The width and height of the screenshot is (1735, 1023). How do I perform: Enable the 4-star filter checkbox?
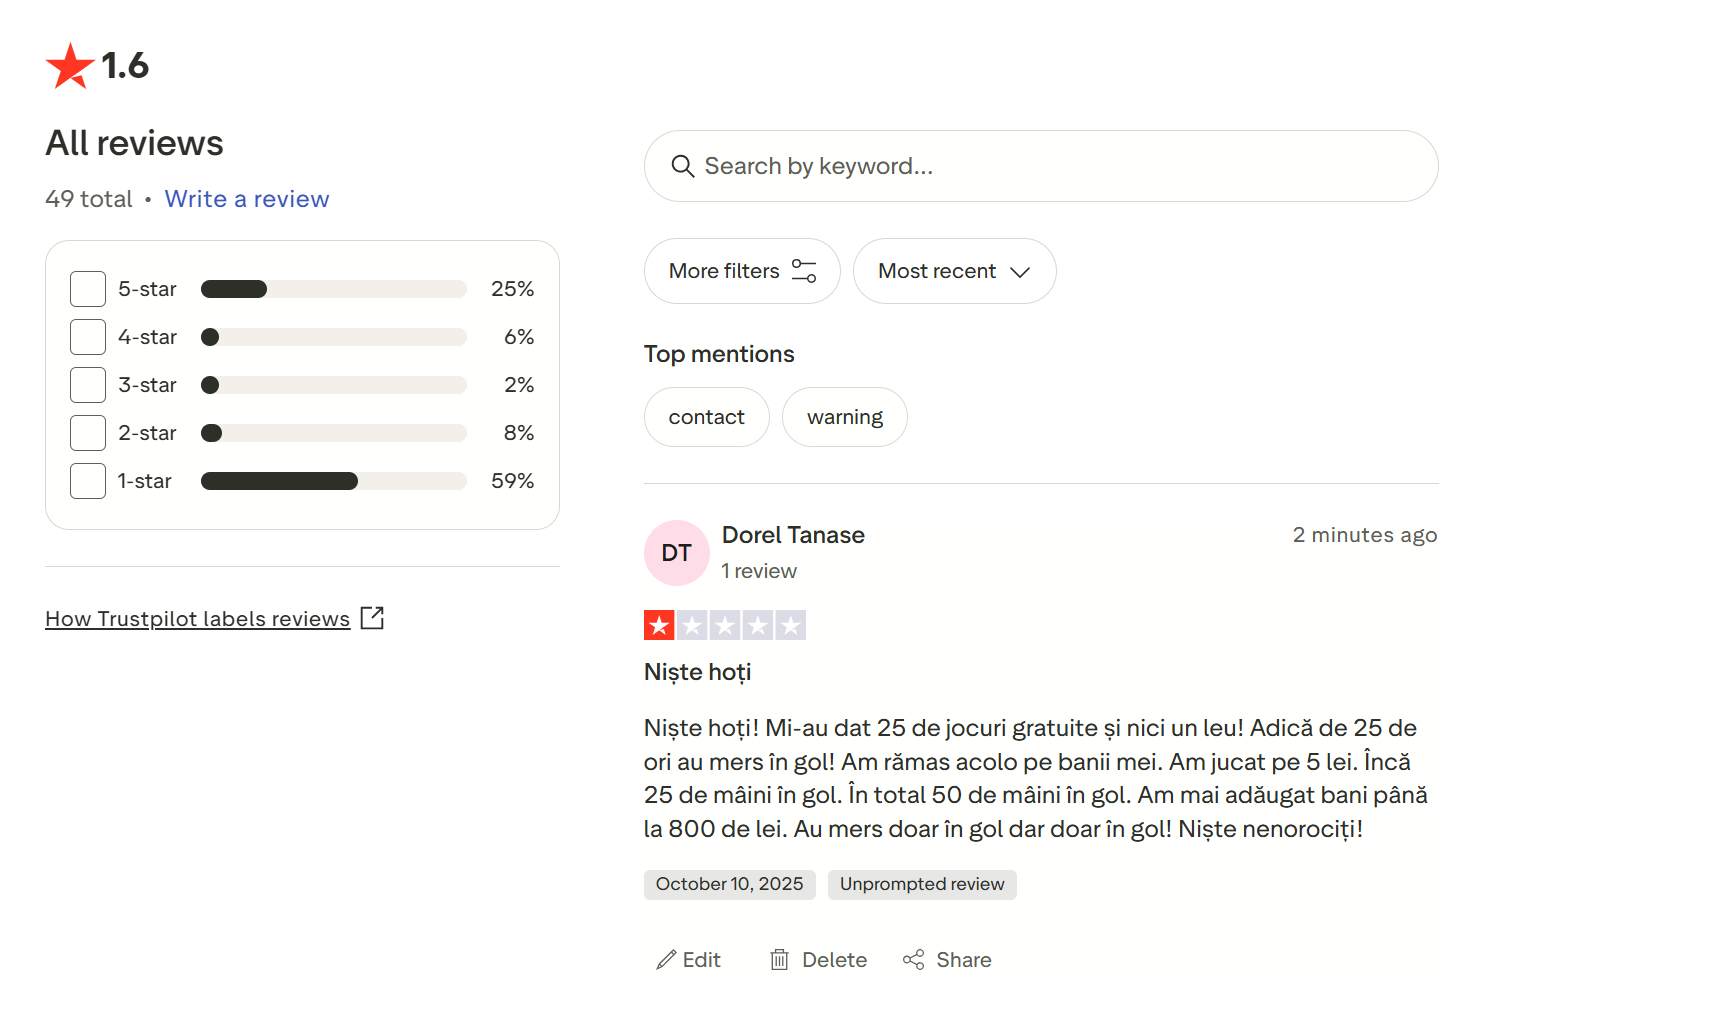[x=88, y=337]
